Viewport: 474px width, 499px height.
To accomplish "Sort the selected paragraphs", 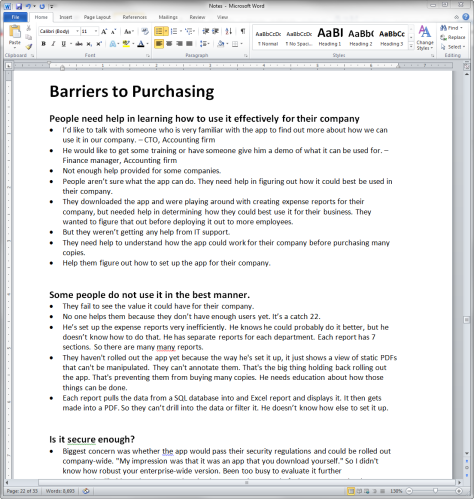I will click(229, 31).
